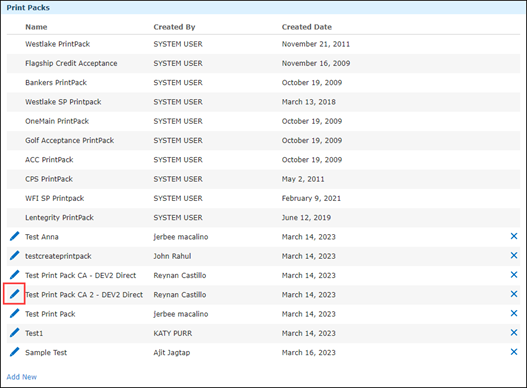Click the testcreateprintpack name
This screenshot has height=388, width=527.
point(58,256)
